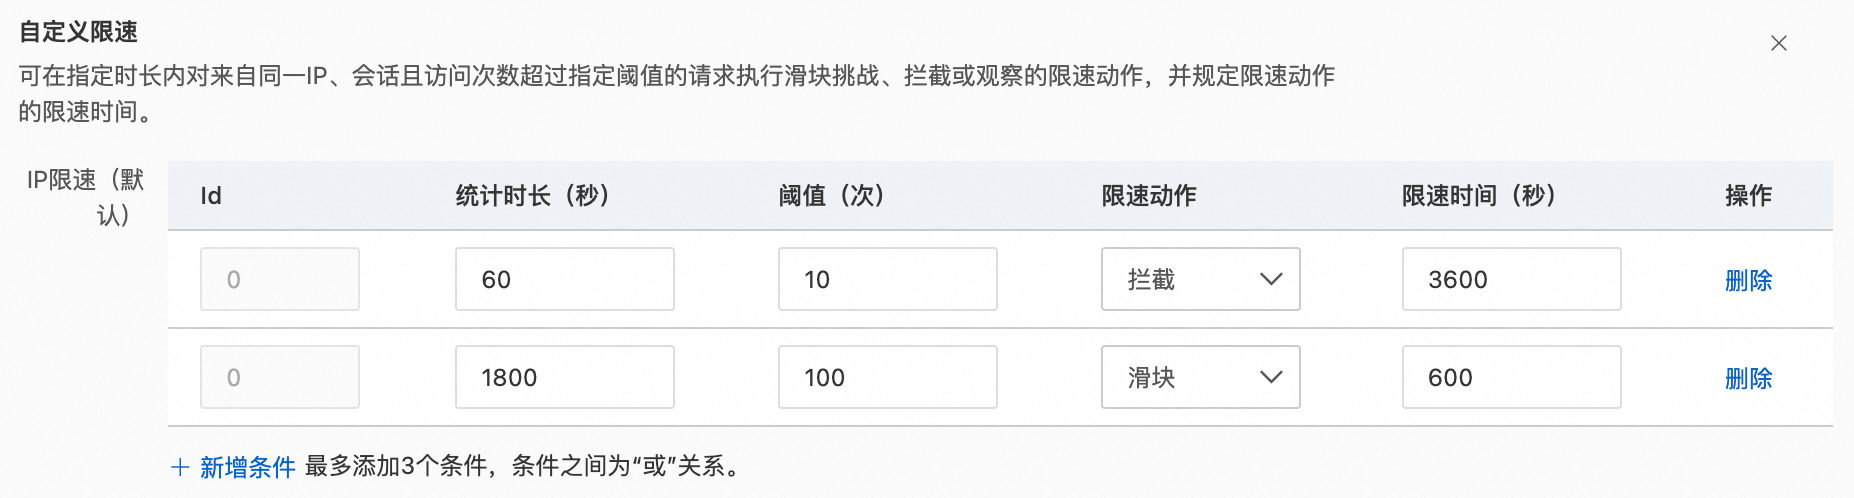Click the plus icon before 新增条件
The height and width of the screenshot is (498, 1854).
click(180, 467)
